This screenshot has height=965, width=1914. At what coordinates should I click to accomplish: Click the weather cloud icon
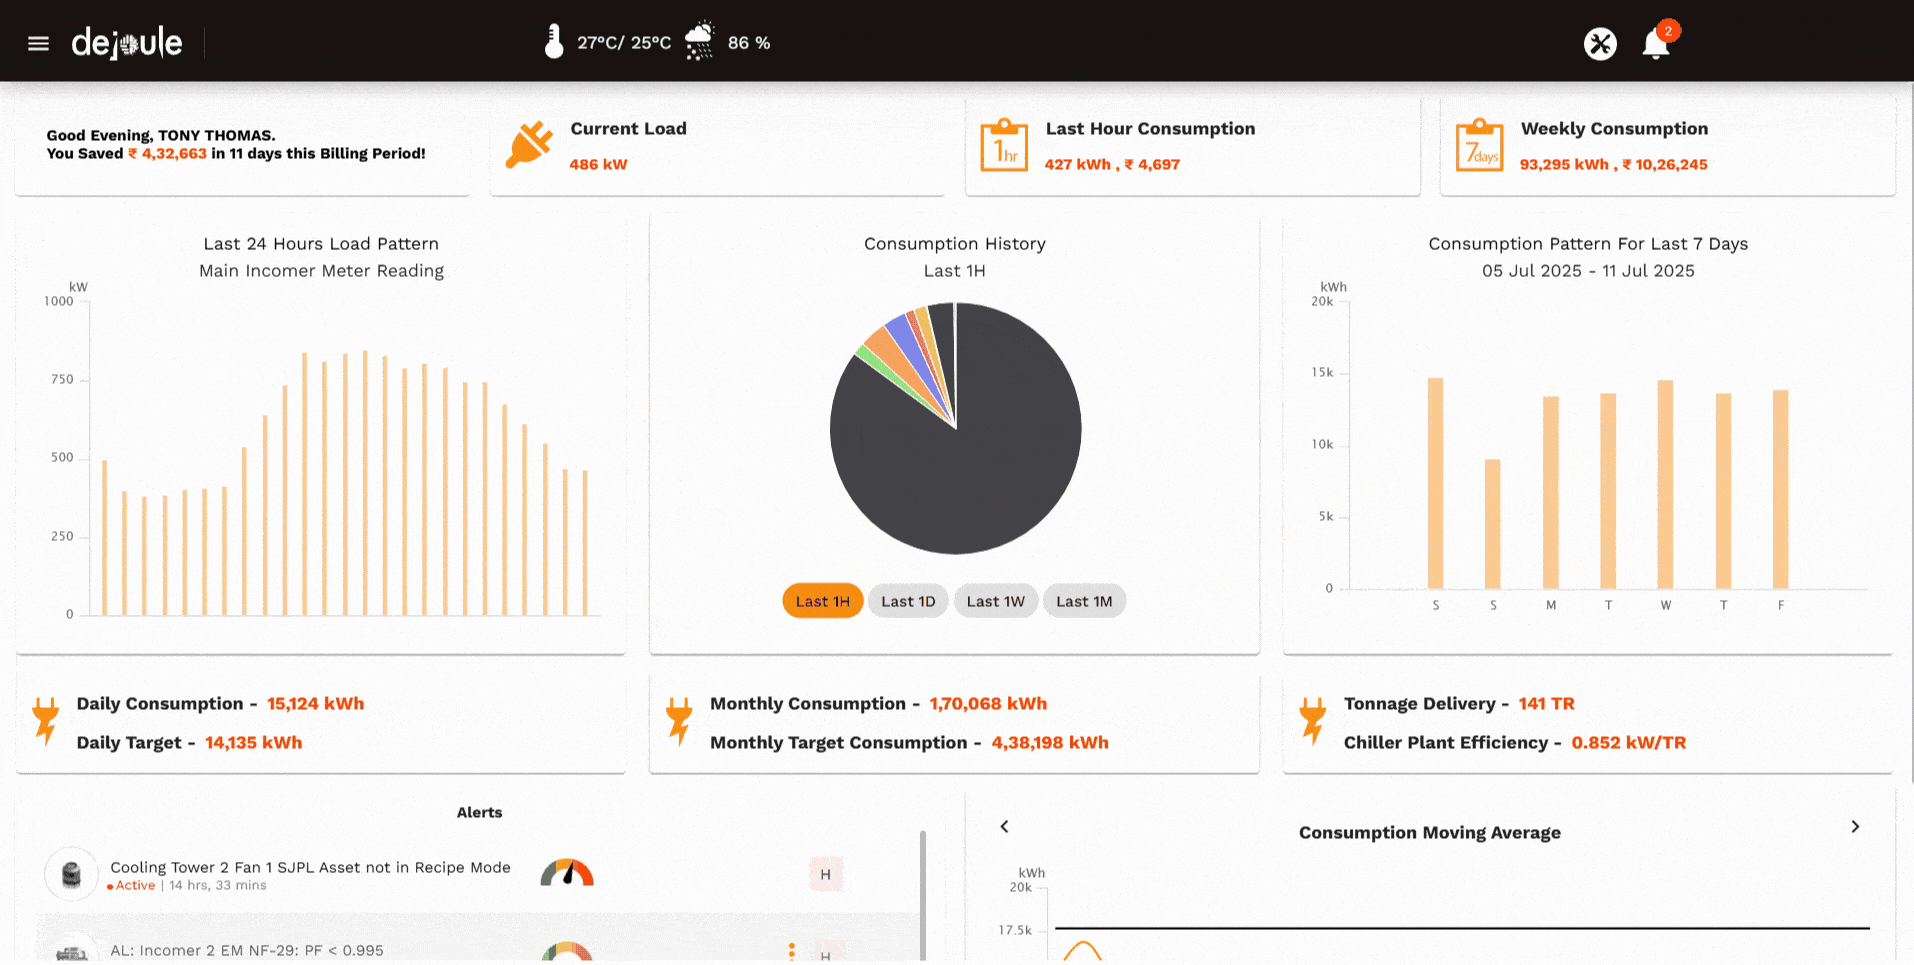coord(700,42)
